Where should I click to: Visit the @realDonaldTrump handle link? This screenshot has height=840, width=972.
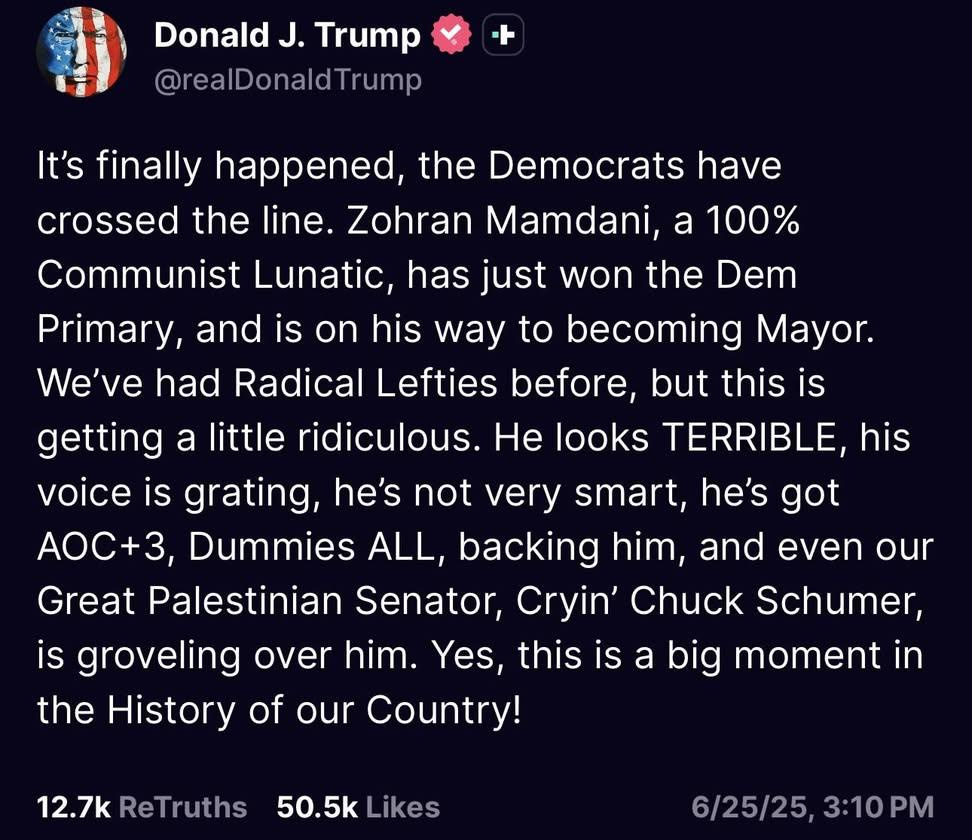288,80
